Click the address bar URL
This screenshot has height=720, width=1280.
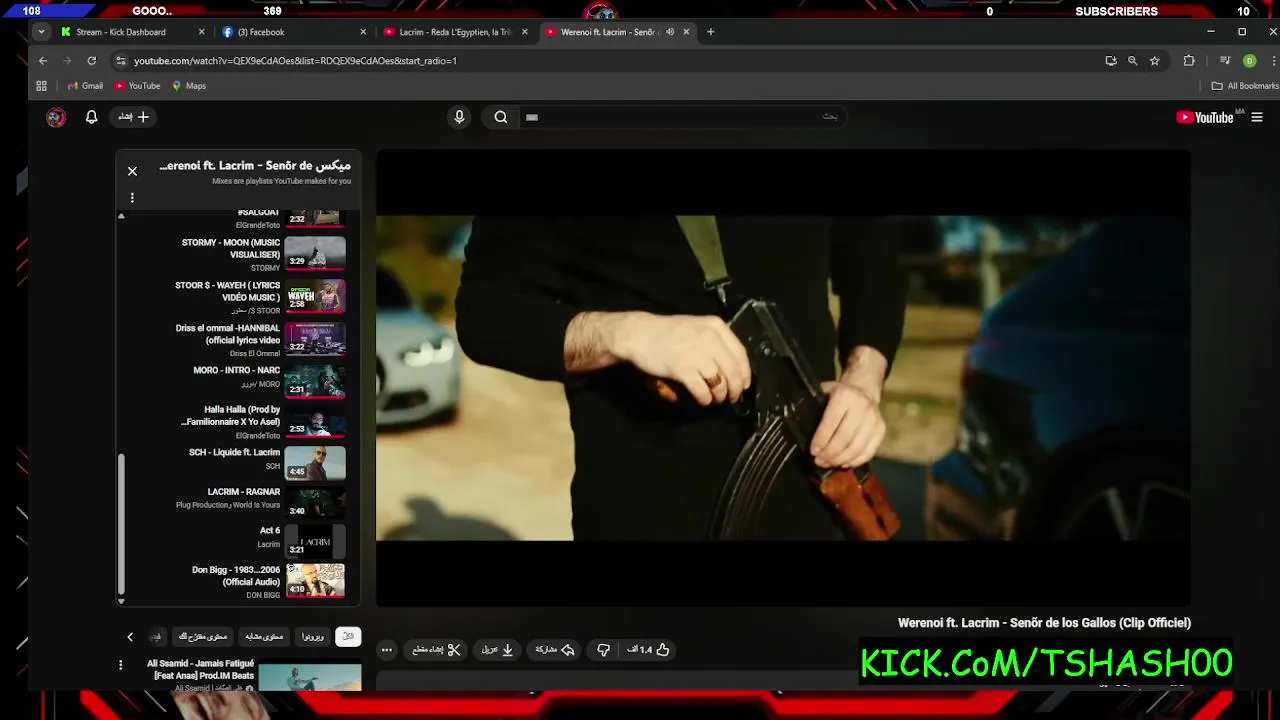(x=295, y=61)
